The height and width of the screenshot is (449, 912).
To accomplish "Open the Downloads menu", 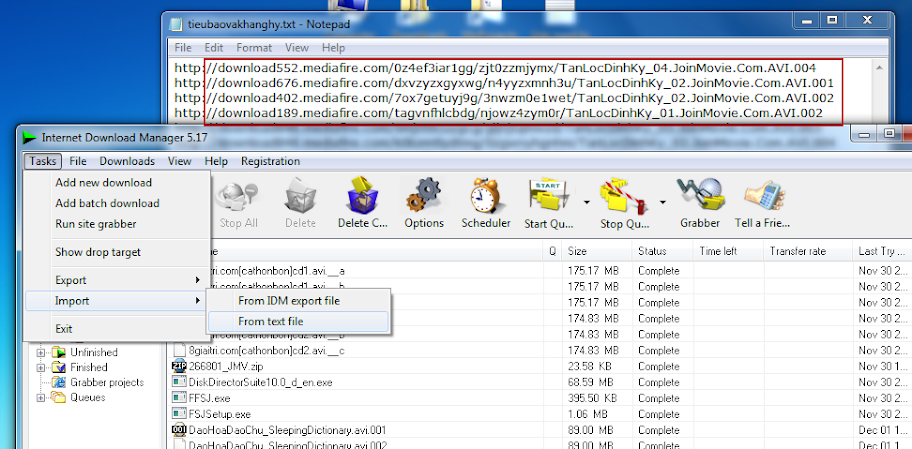I will click(x=127, y=161).
